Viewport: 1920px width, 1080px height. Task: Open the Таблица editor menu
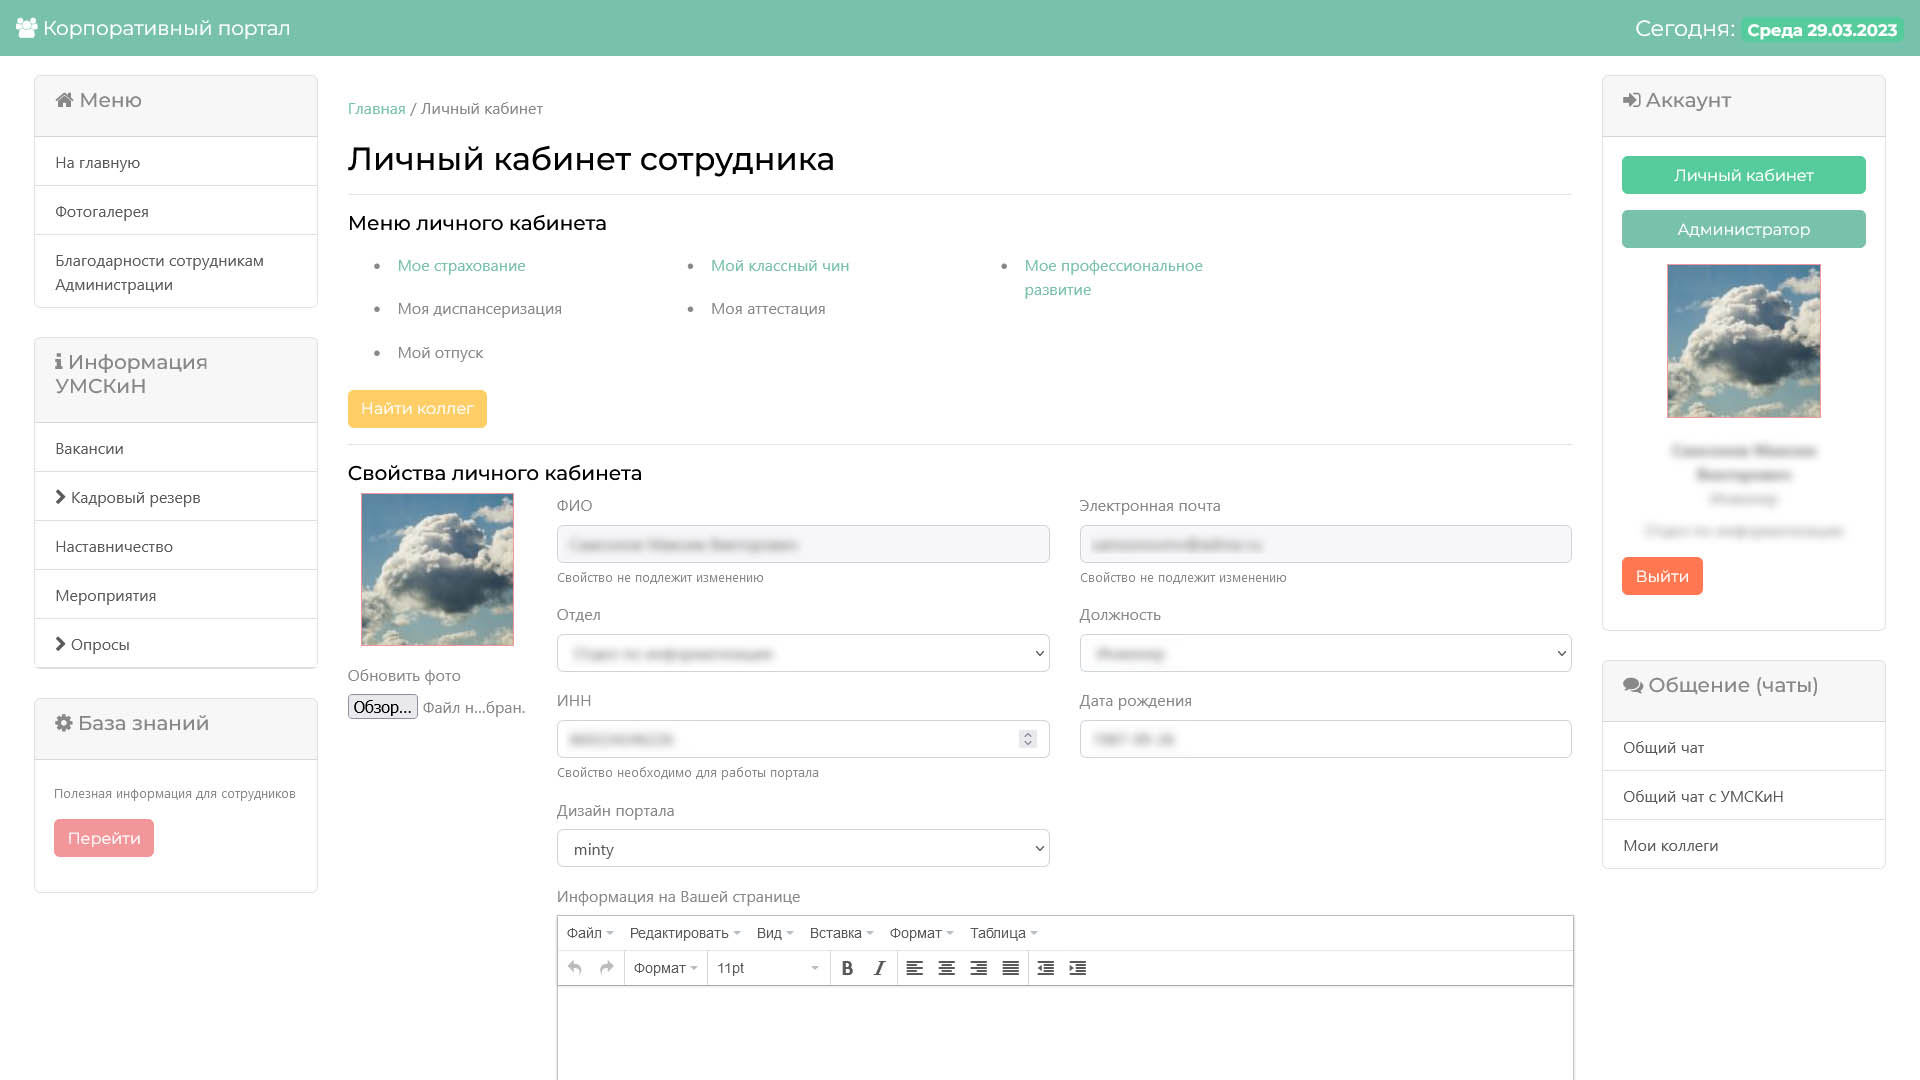1003,933
